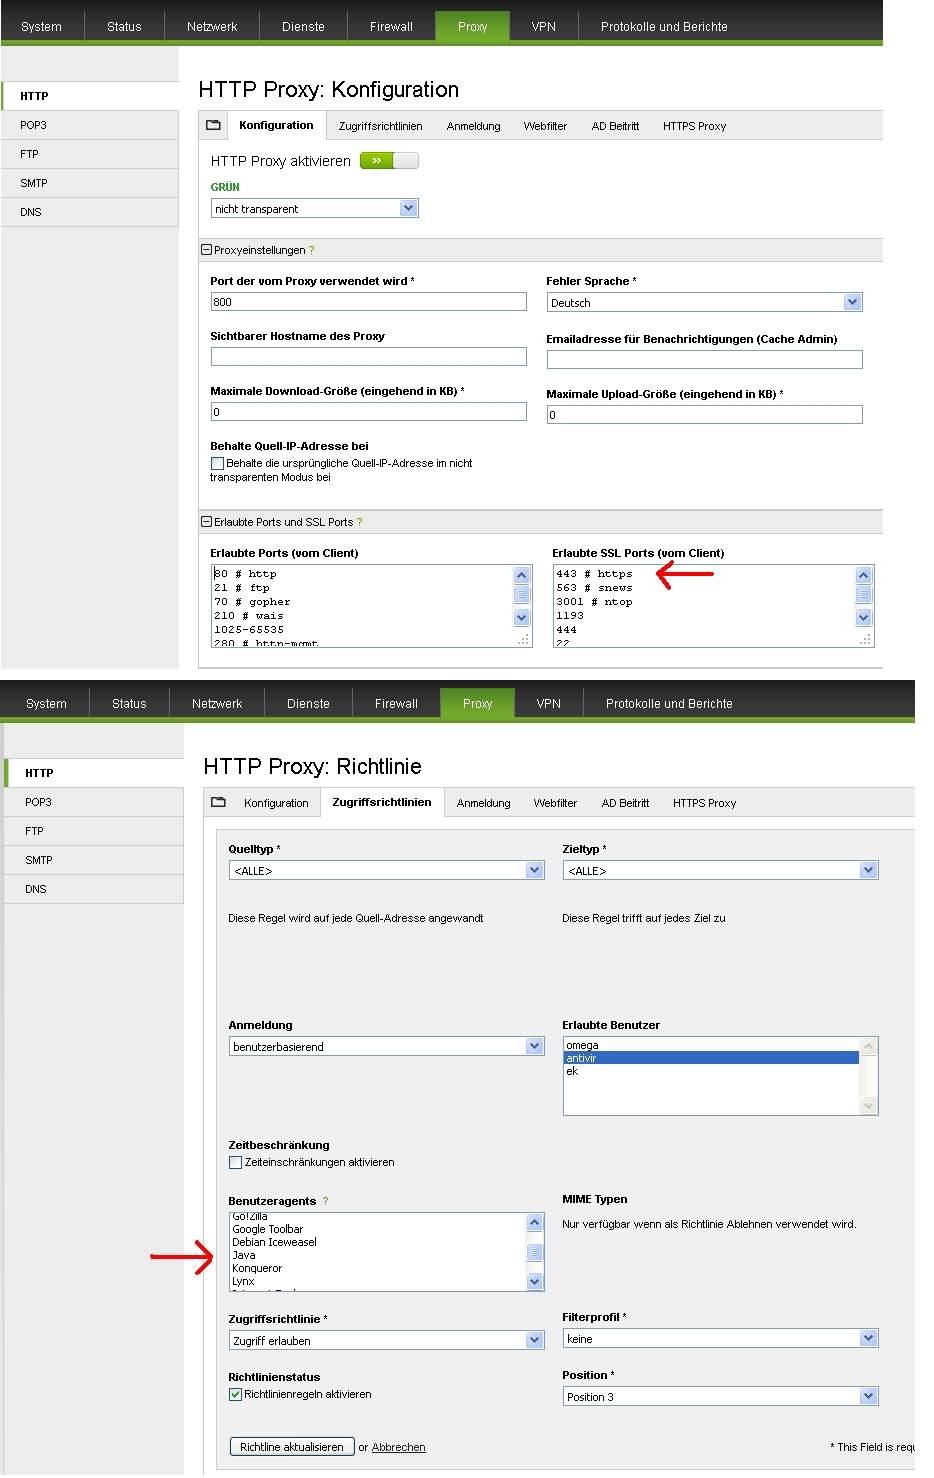Enable Behalte Quell-IP-Adresse checkbox
Viewport: 934px width, 1478px height.
pyautogui.click(x=217, y=464)
